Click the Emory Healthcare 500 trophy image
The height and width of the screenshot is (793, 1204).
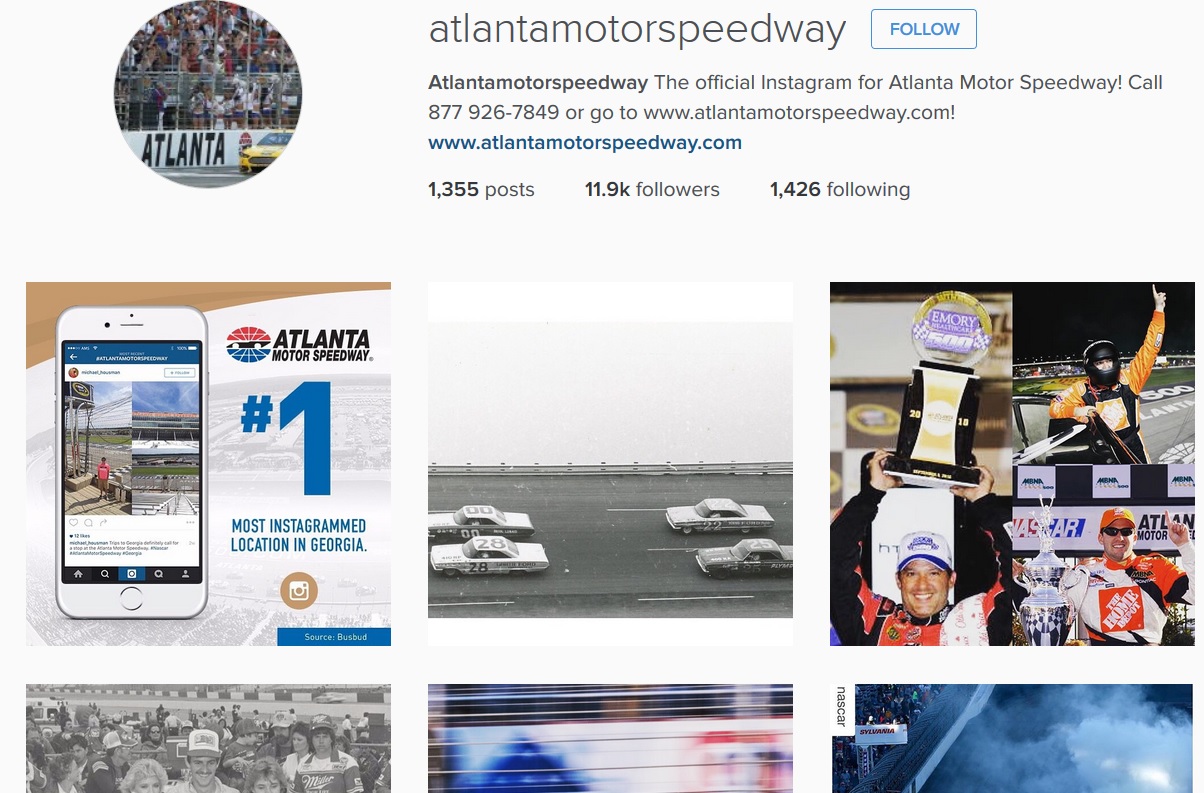(x=945, y=390)
